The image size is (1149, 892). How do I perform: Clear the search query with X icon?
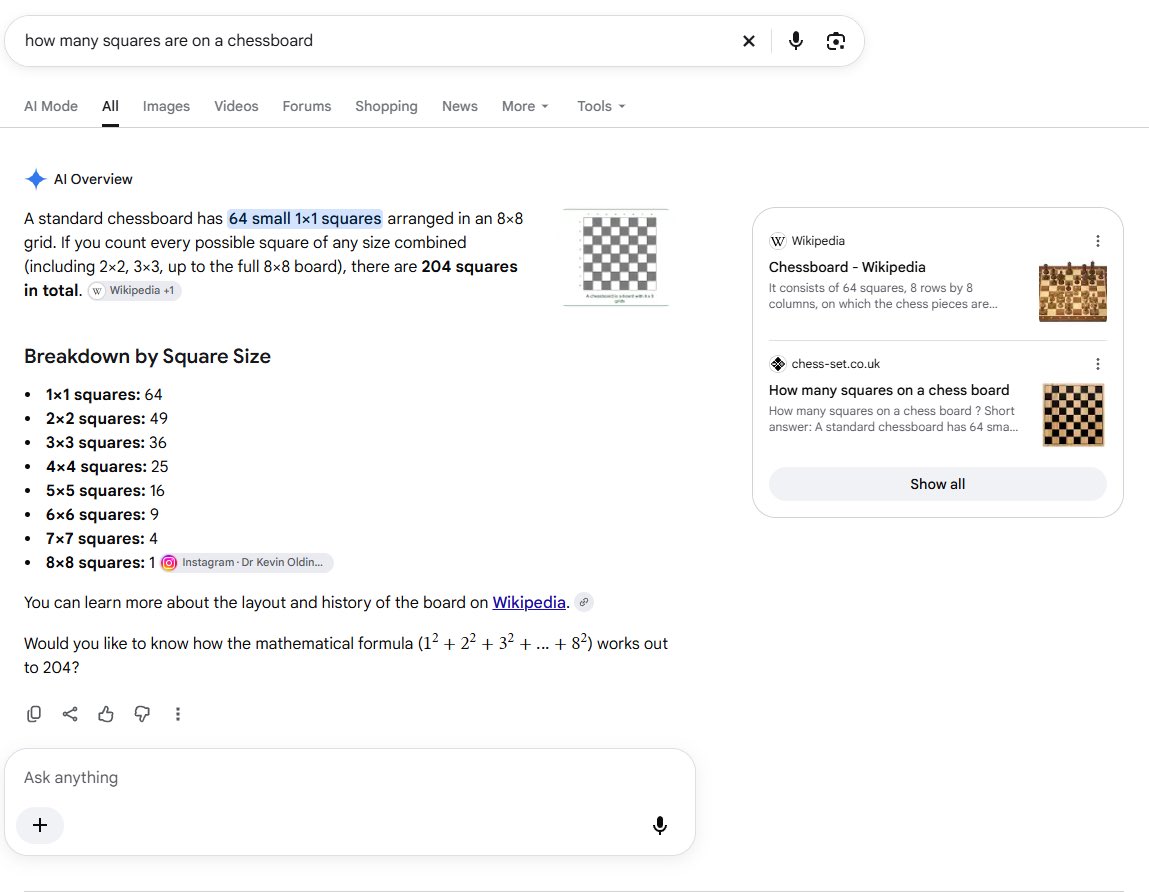pyautogui.click(x=748, y=41)
